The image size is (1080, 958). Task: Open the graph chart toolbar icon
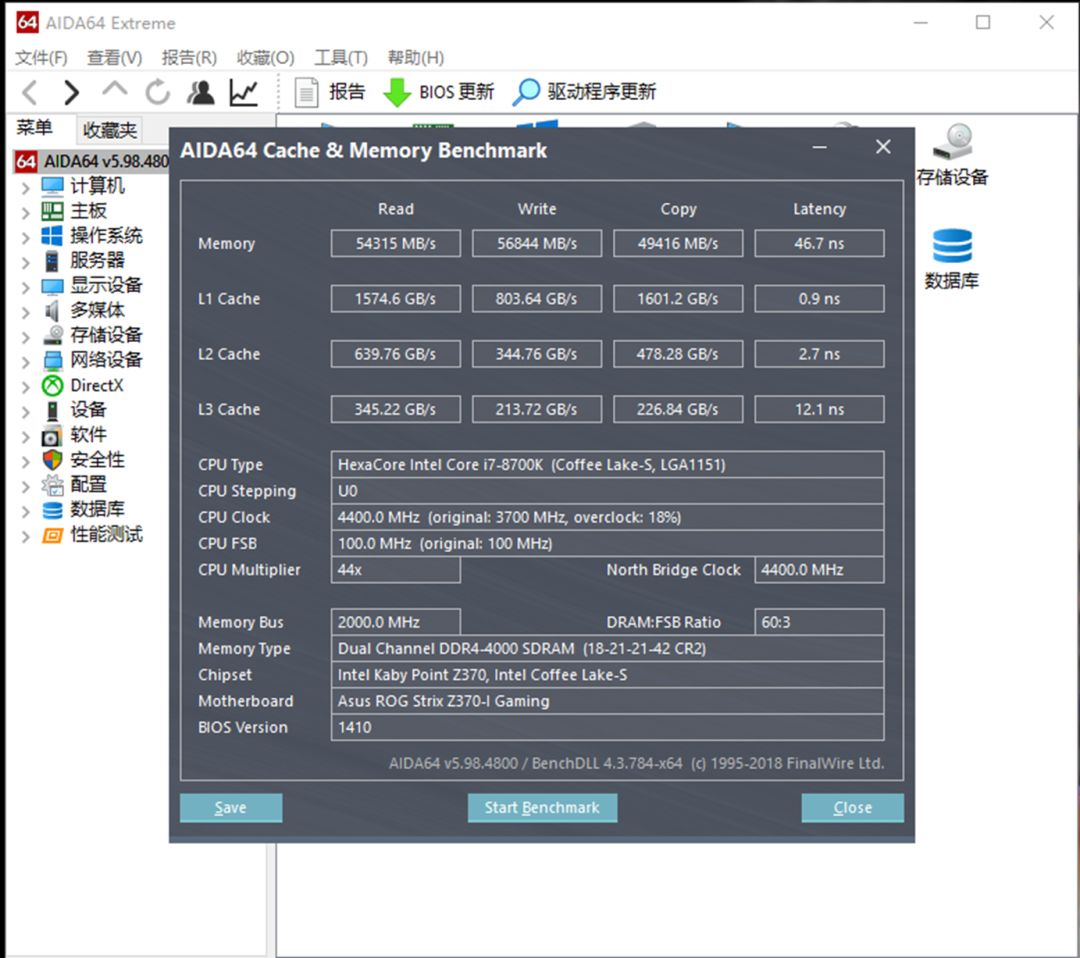[244, 92]
